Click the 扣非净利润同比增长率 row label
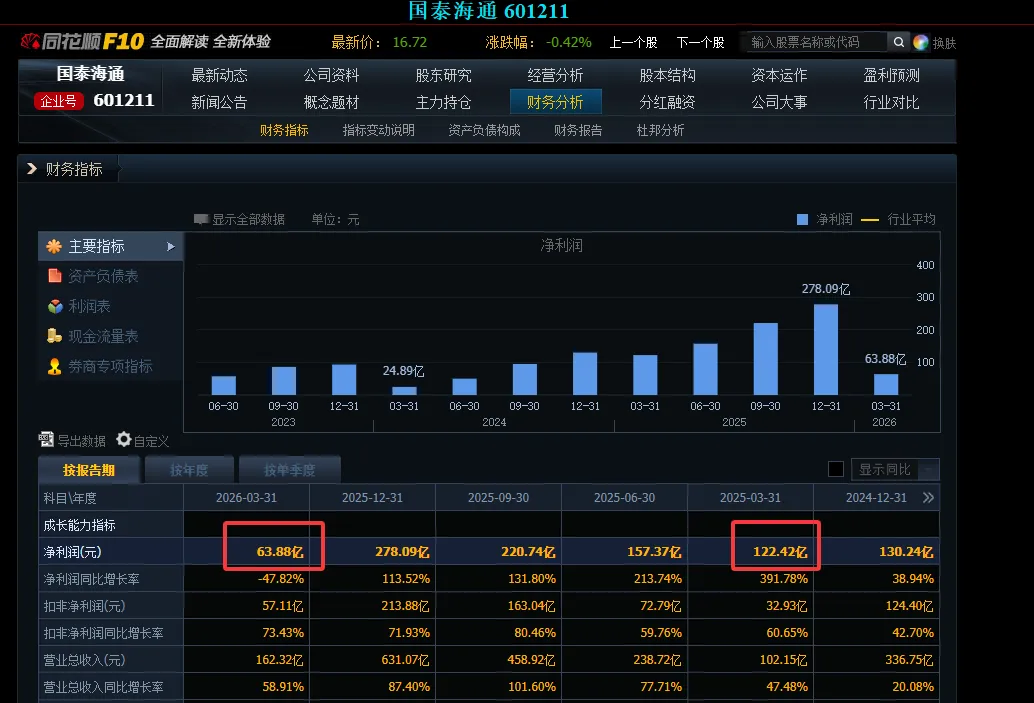This screenshot has height=703, width=1034. [104, 633]
